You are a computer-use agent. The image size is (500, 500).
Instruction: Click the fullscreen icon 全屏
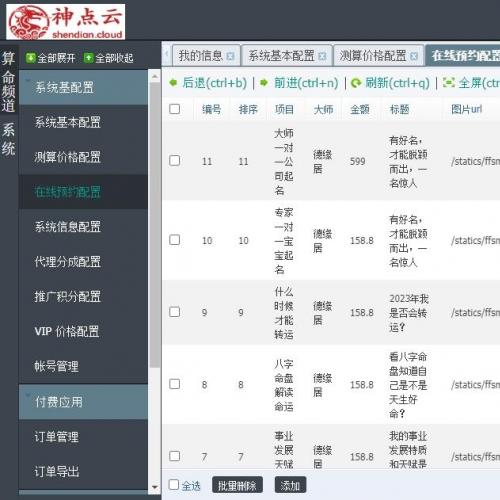449,82
